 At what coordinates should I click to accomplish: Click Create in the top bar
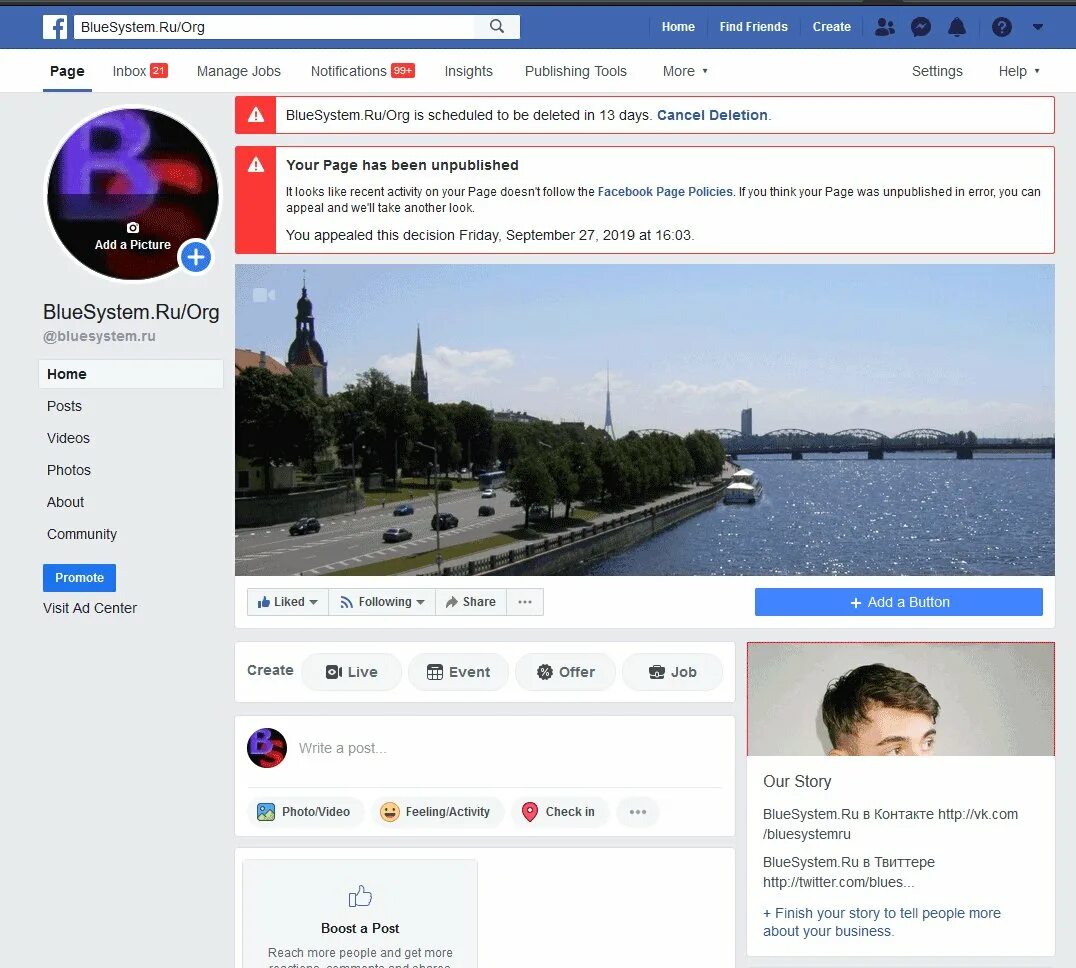[x=832, y=27]
